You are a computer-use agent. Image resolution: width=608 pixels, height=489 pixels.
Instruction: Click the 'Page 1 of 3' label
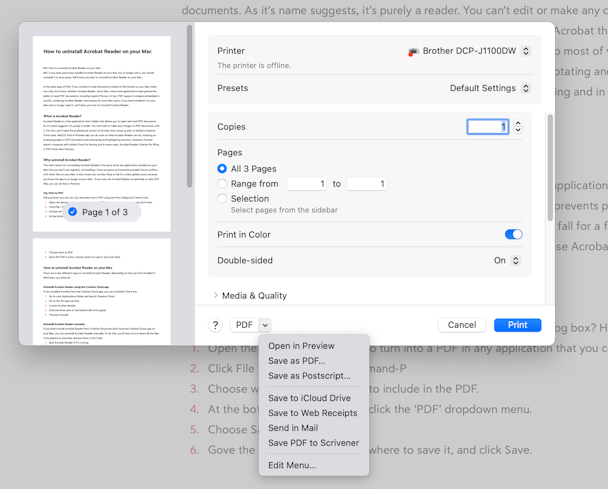coord(105,212)
